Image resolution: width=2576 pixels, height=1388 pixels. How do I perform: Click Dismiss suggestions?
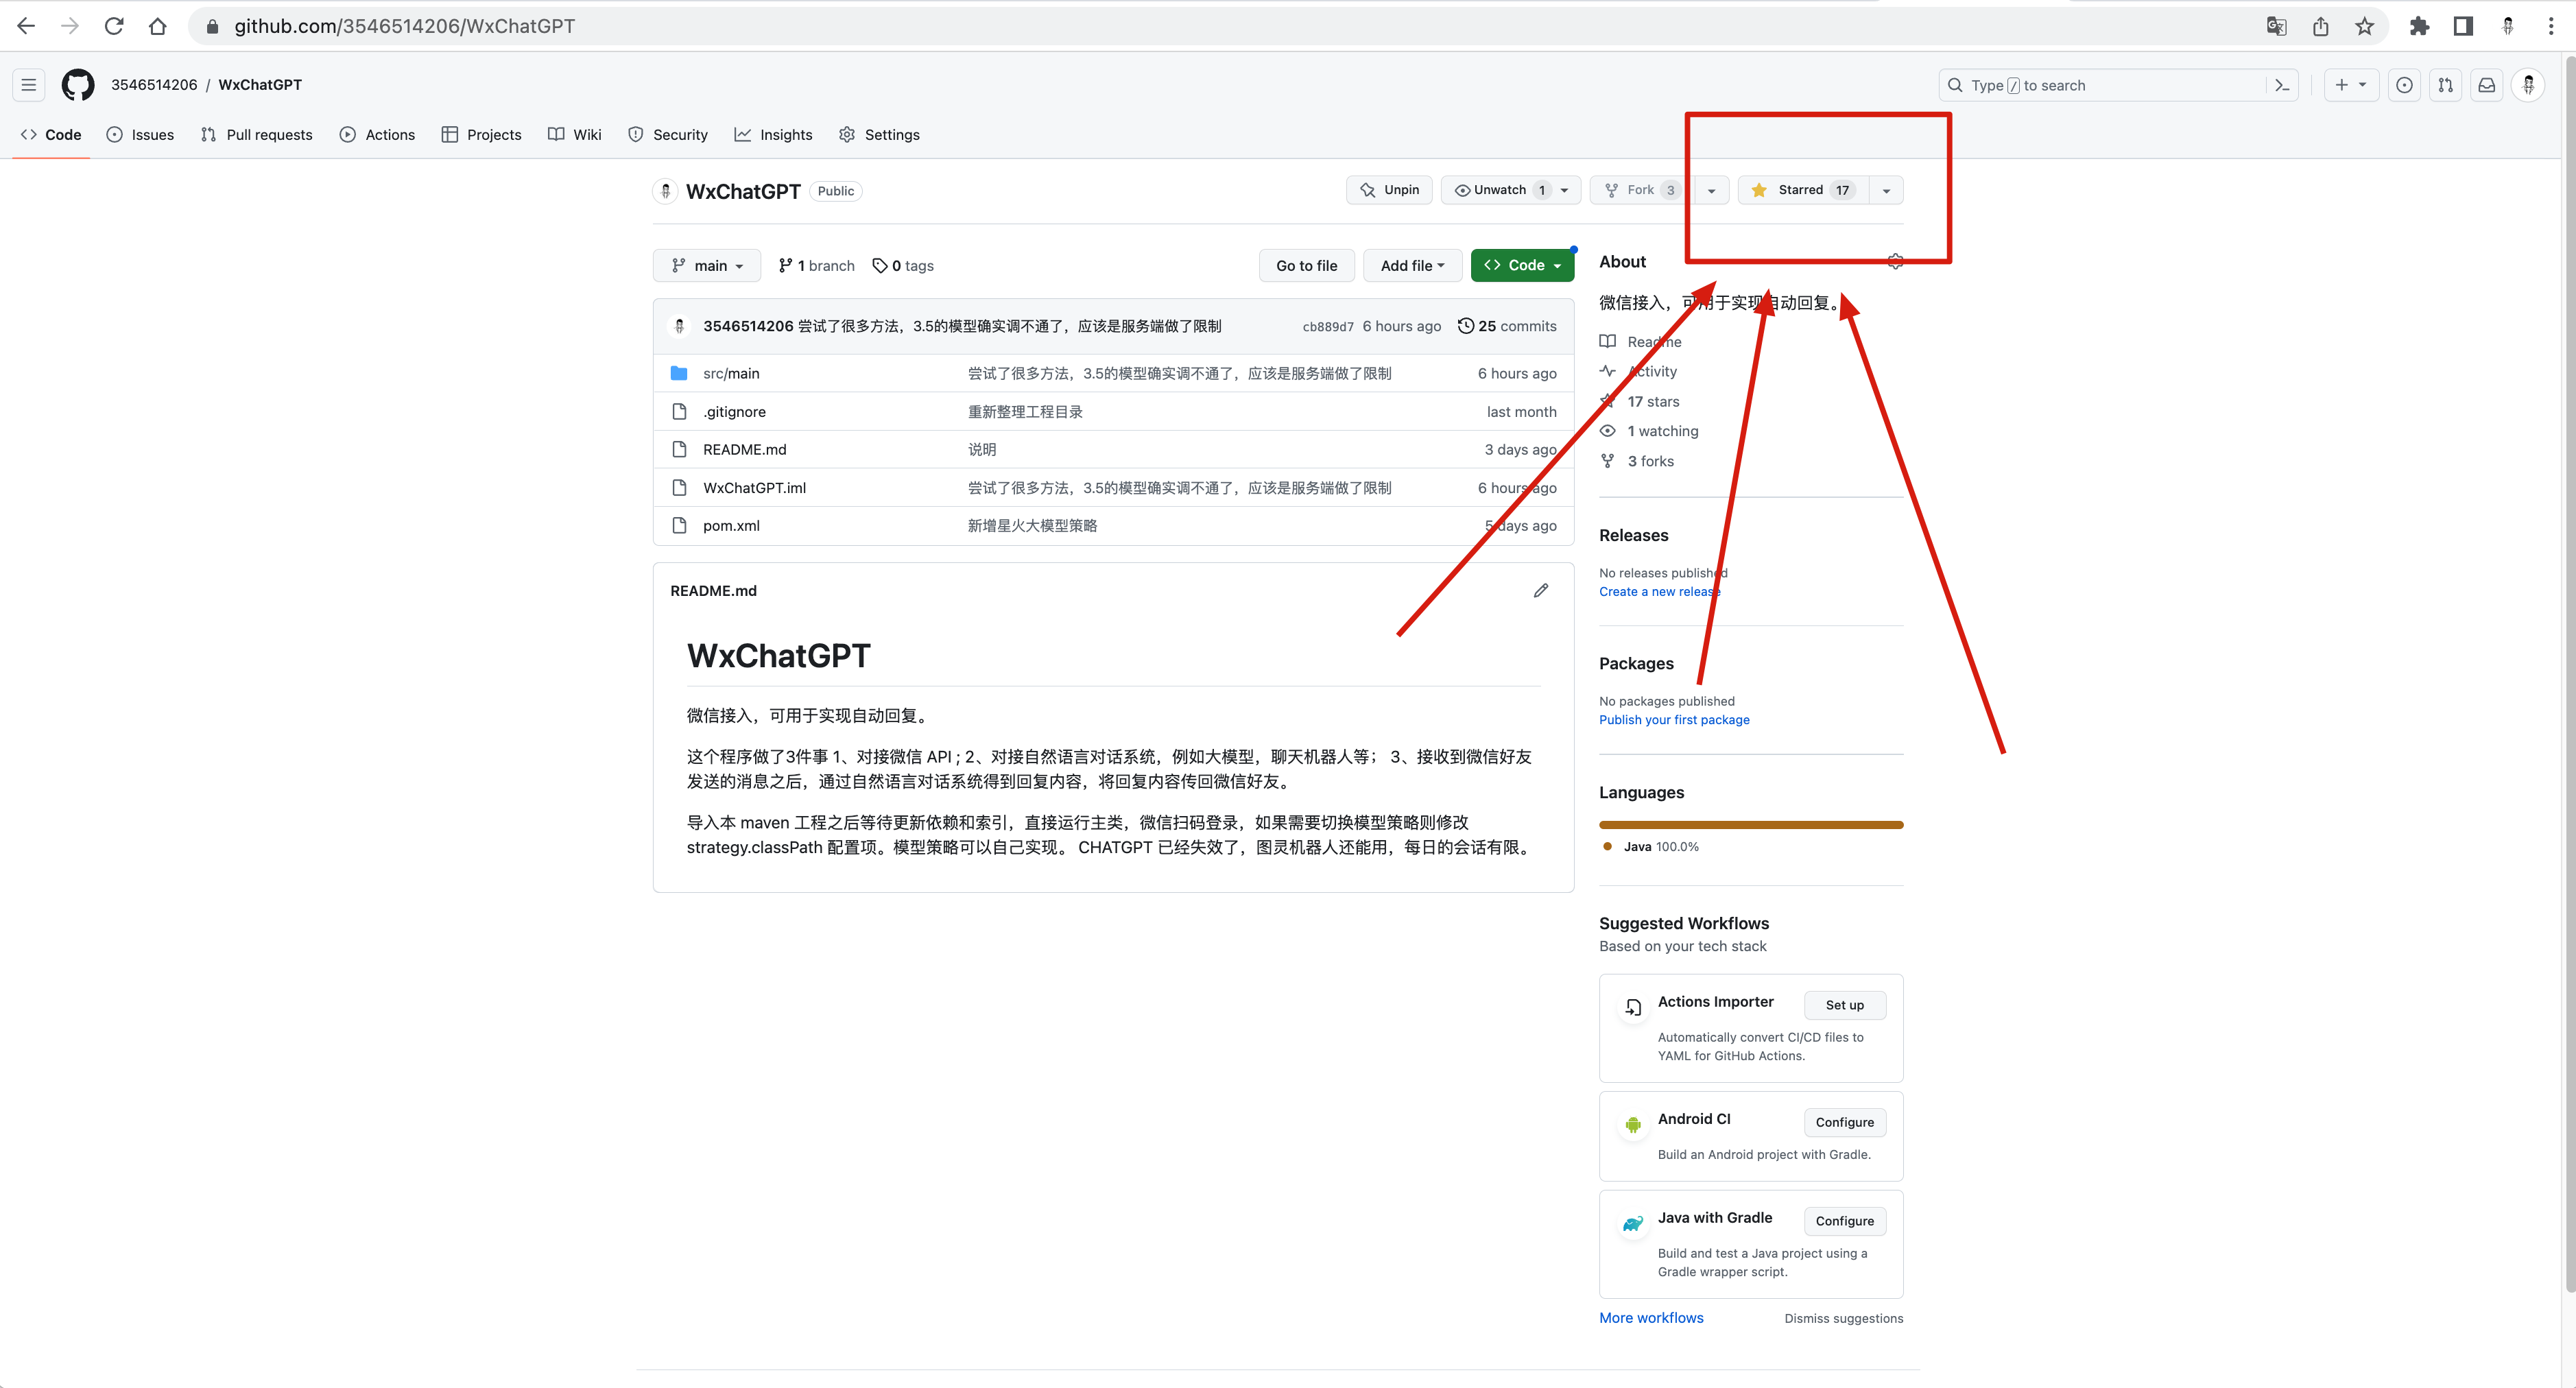[1844, 1318]
